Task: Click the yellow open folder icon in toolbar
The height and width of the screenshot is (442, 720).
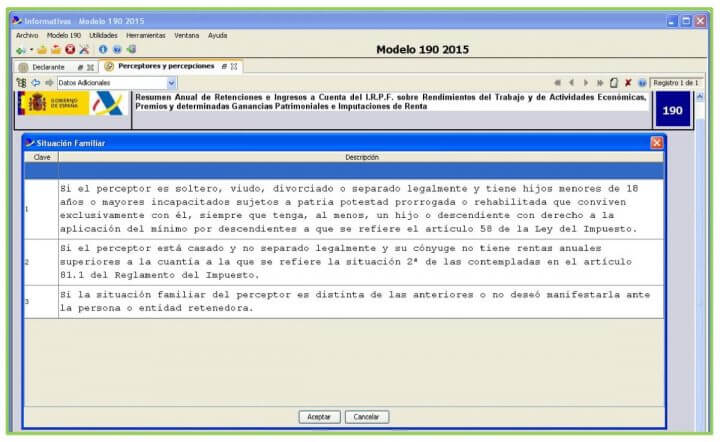Action: point(42,50)
